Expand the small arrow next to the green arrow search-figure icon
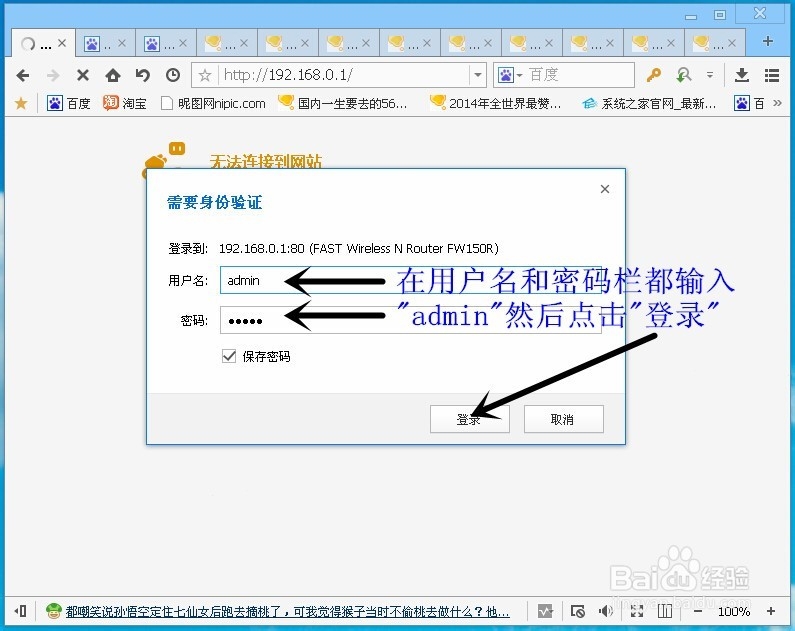795x631 pixels. coord(710,76)
